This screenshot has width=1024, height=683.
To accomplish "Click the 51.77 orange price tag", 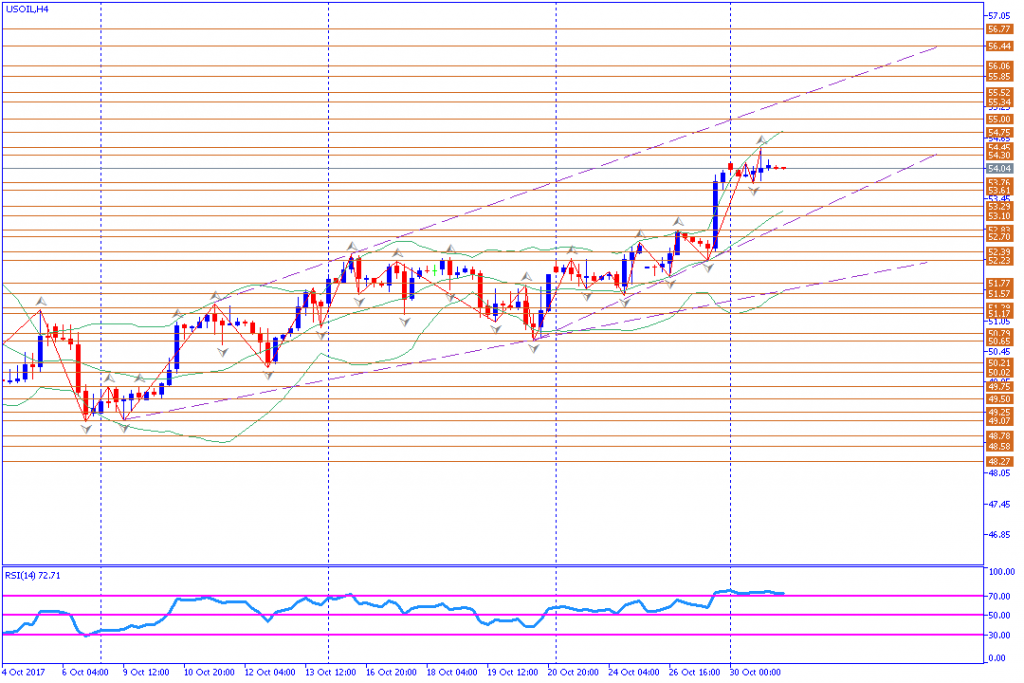I will (1000, 283).
